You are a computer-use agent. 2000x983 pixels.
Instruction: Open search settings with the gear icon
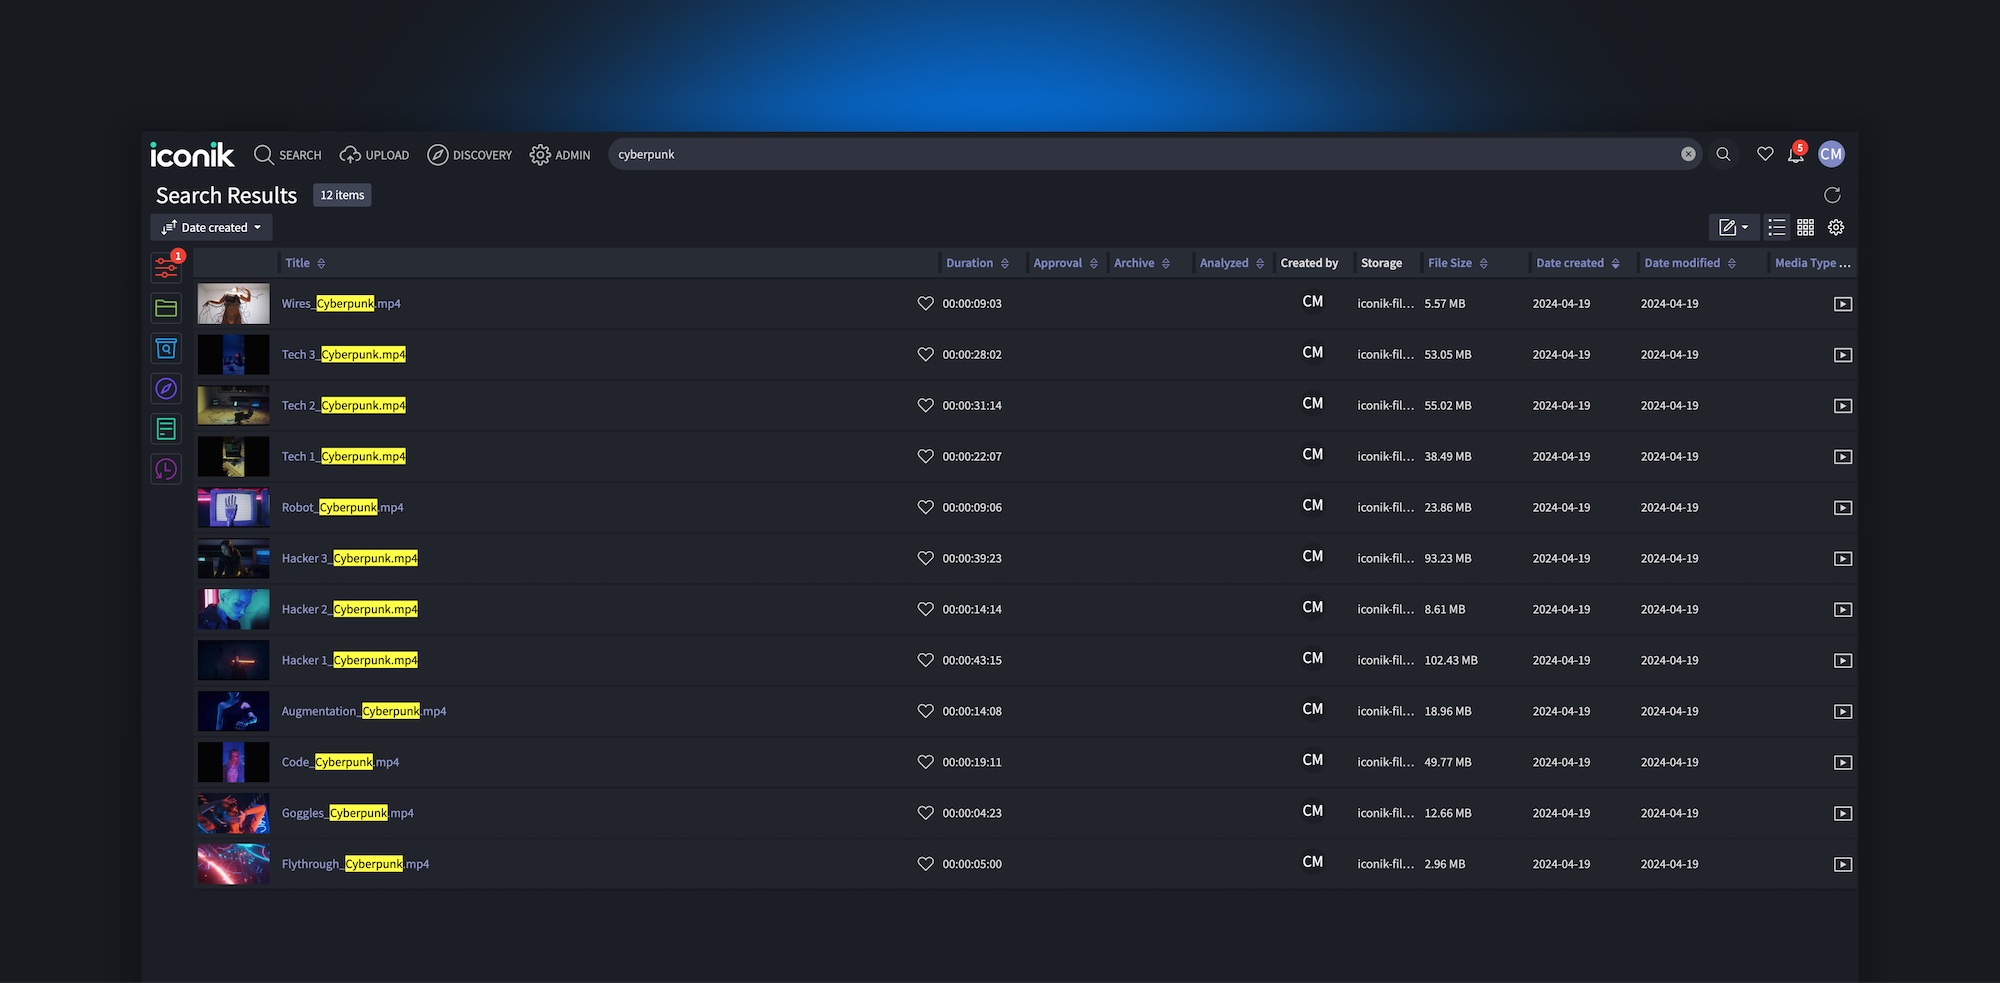pos(1836,227)
